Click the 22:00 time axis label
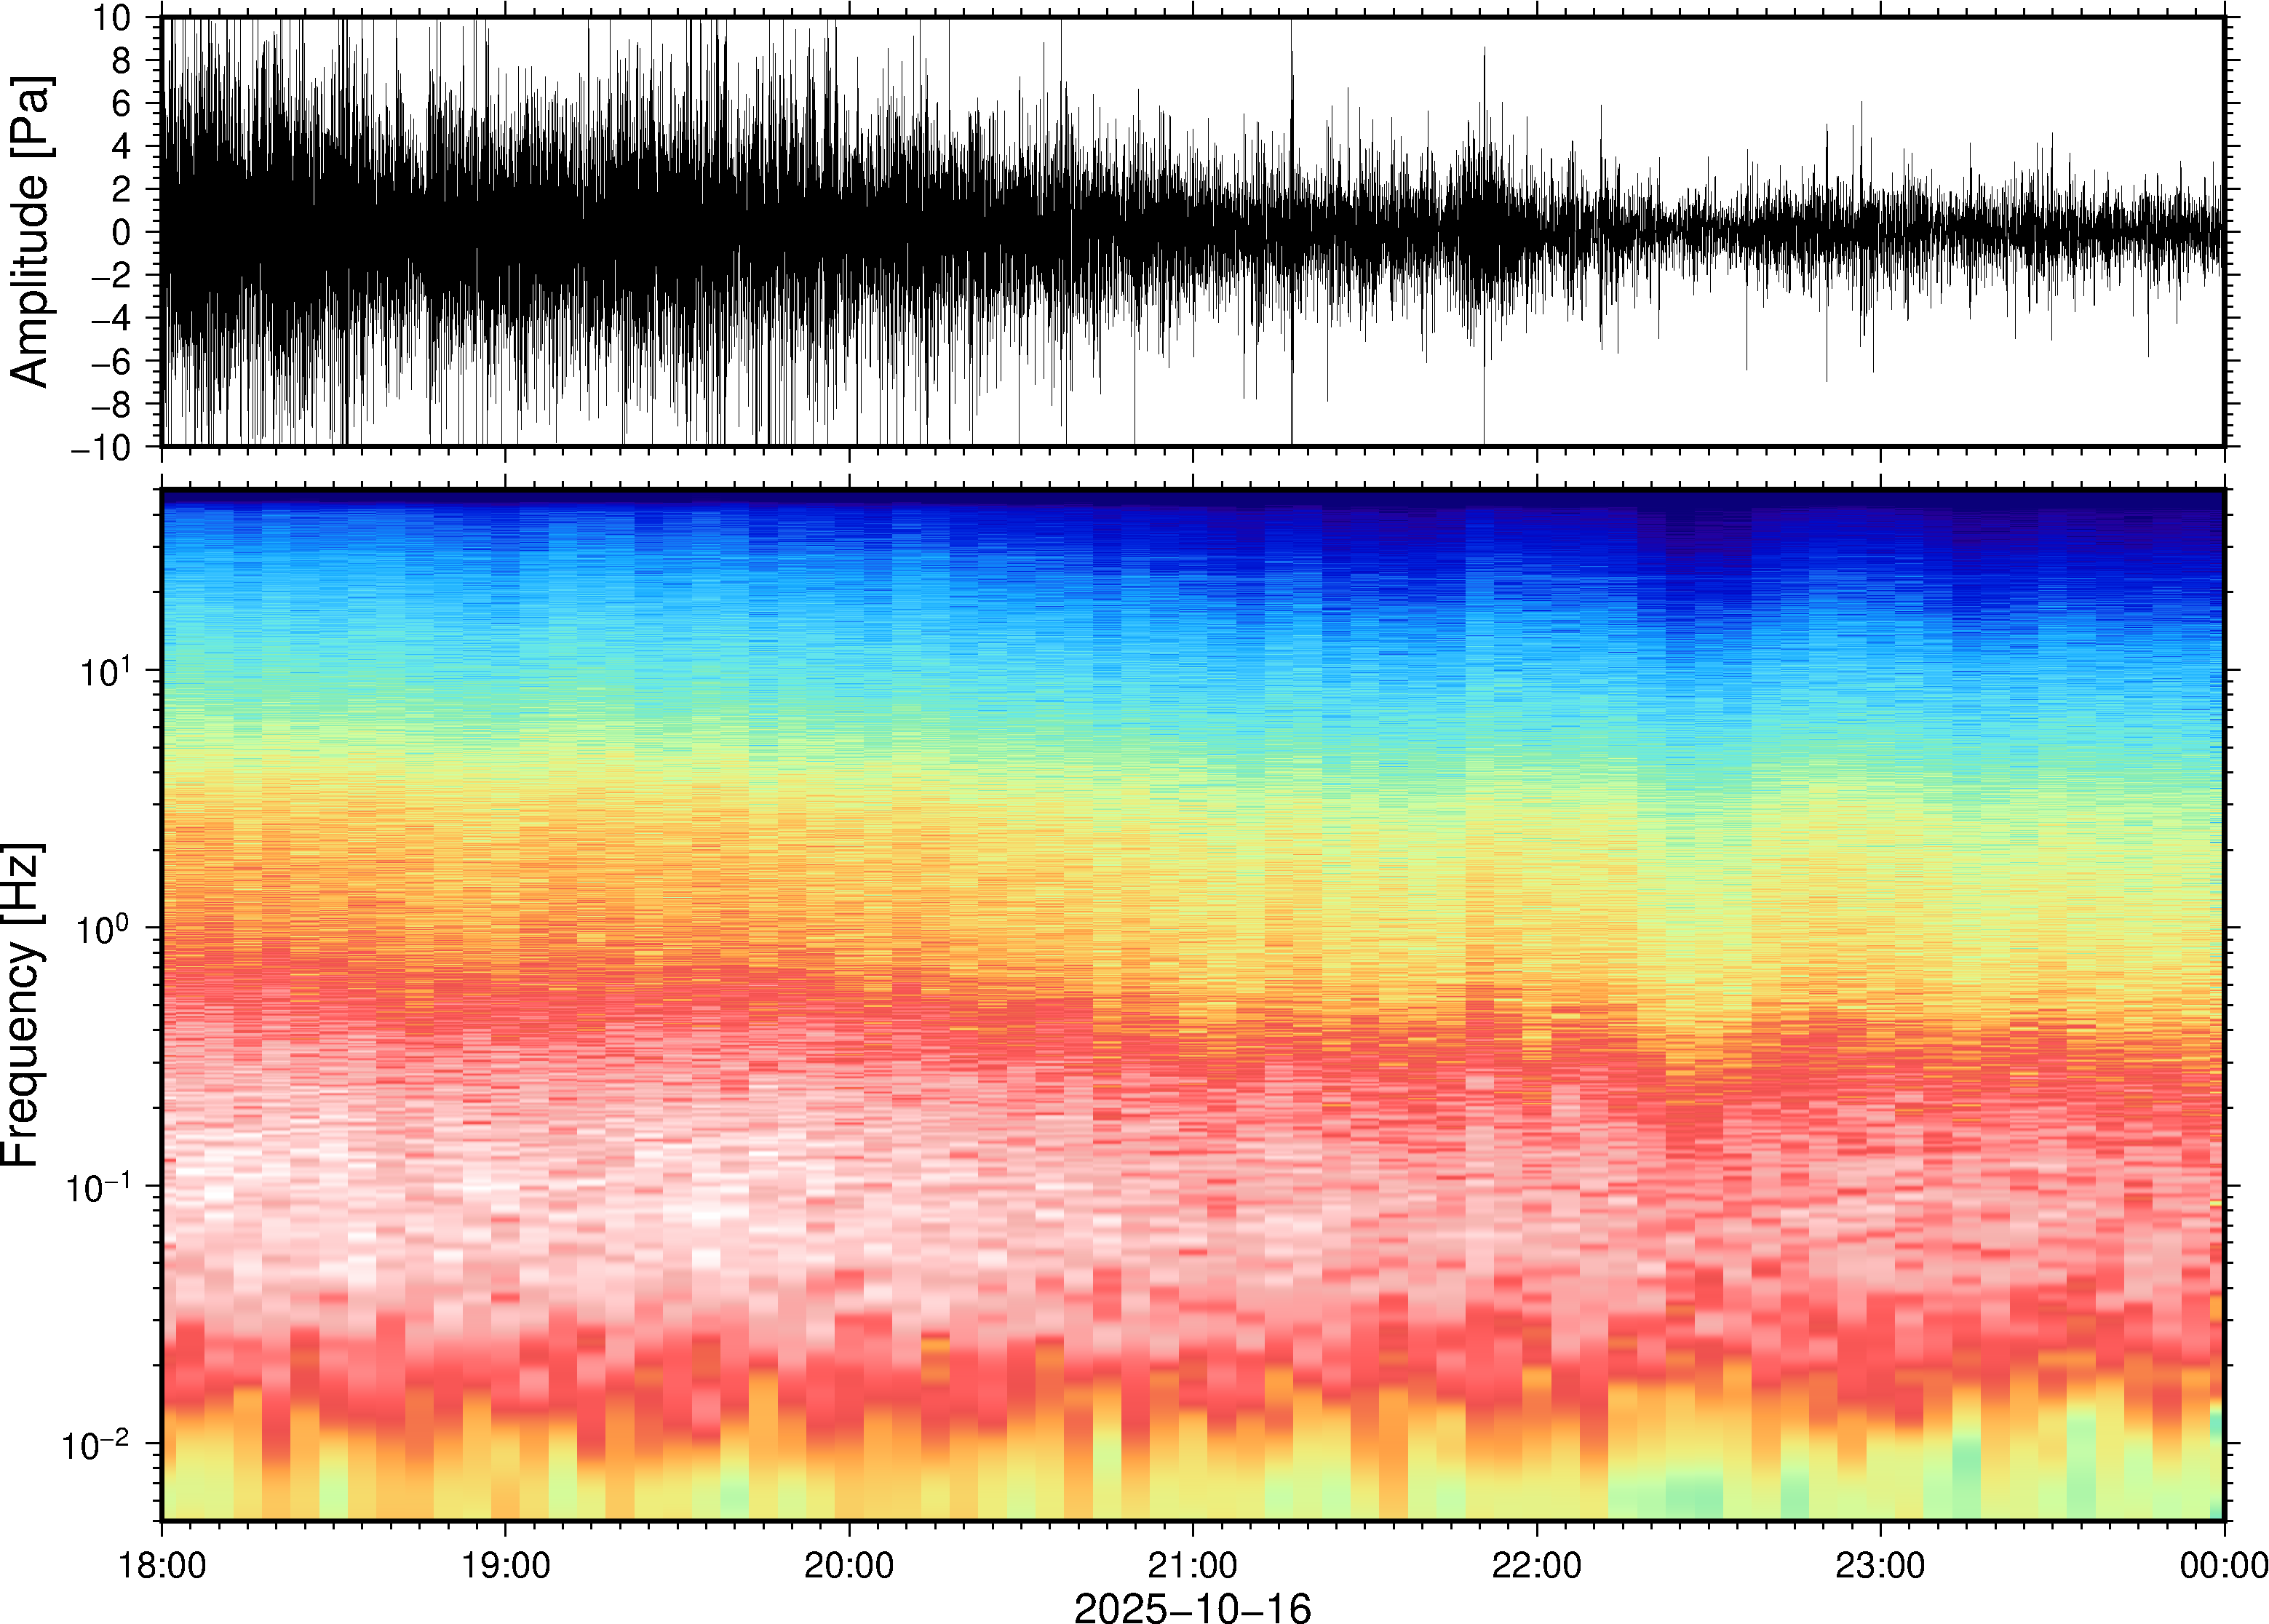 coord(1536,1565)
